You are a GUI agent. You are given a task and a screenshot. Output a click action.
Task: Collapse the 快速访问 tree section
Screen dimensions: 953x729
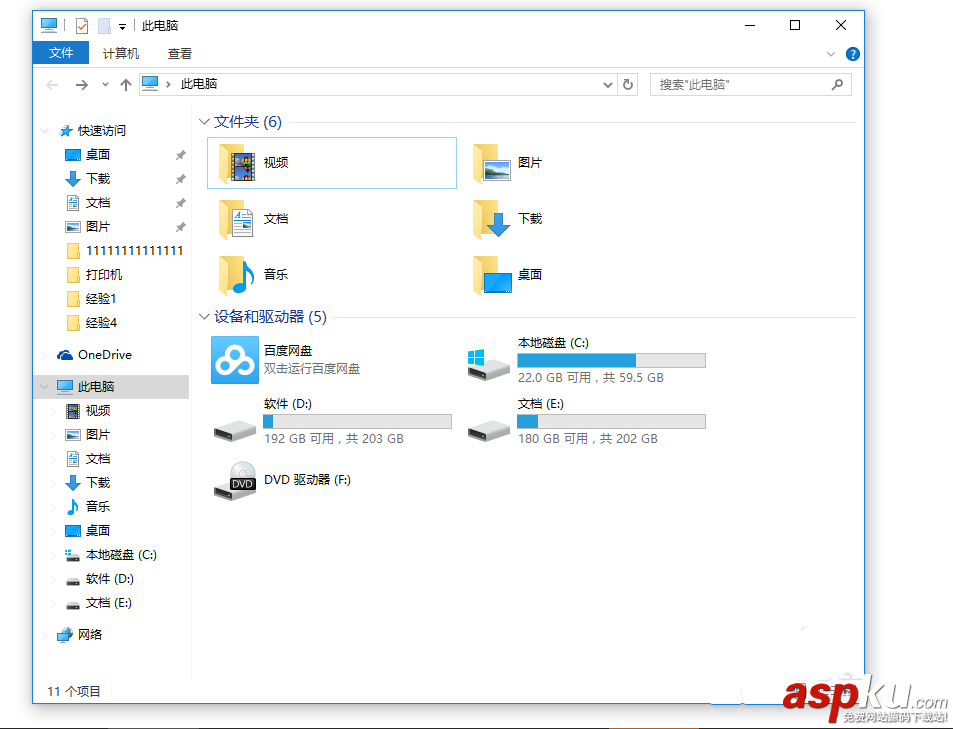[x=44, y=130]
